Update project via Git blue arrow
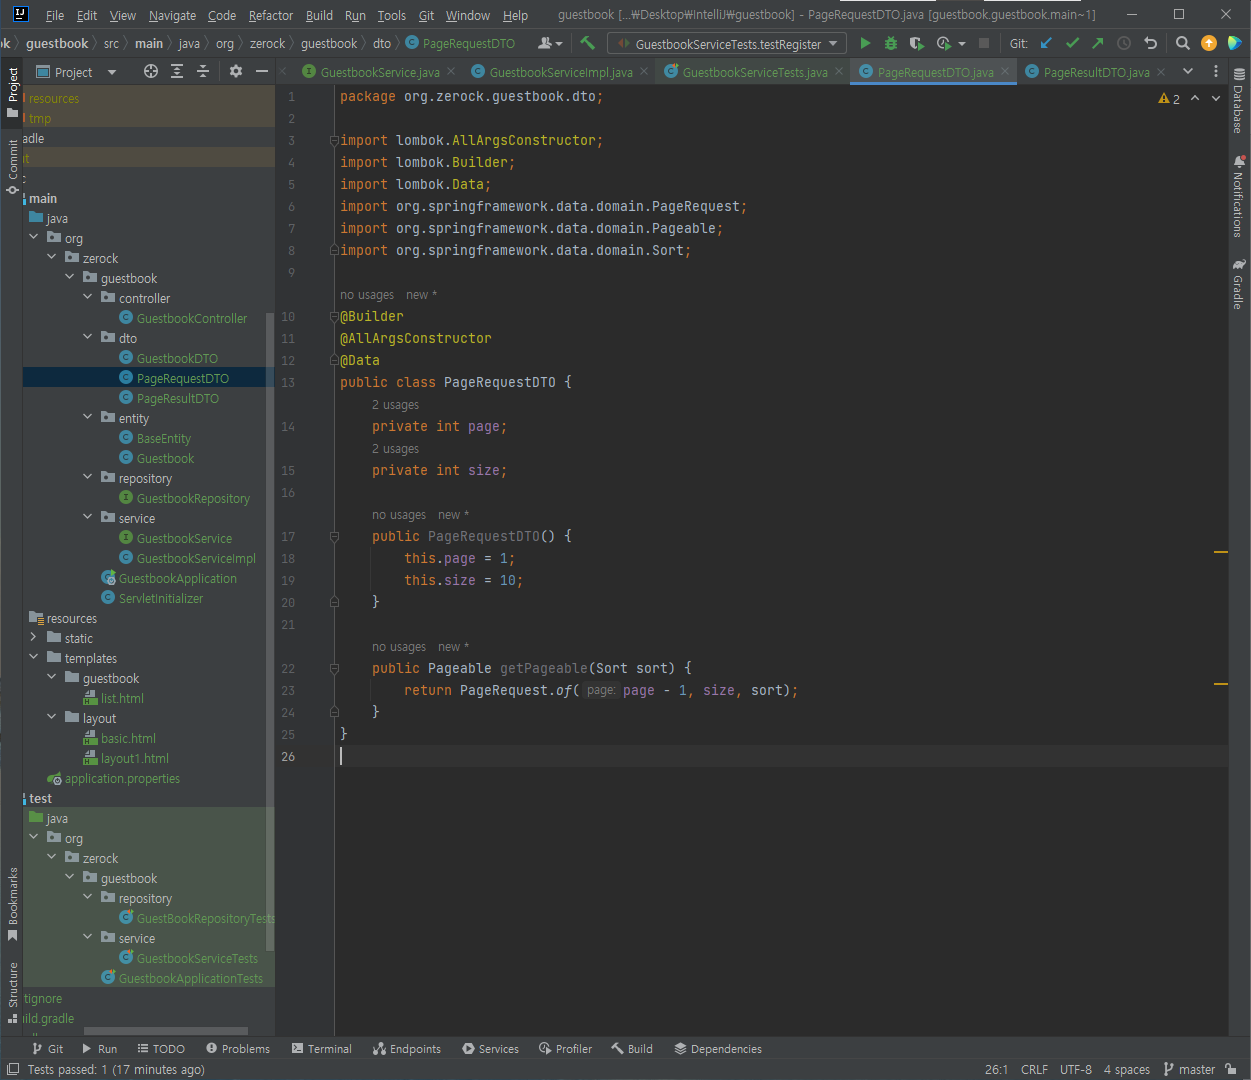The image size is (1251, 1080). point(1046,43)
